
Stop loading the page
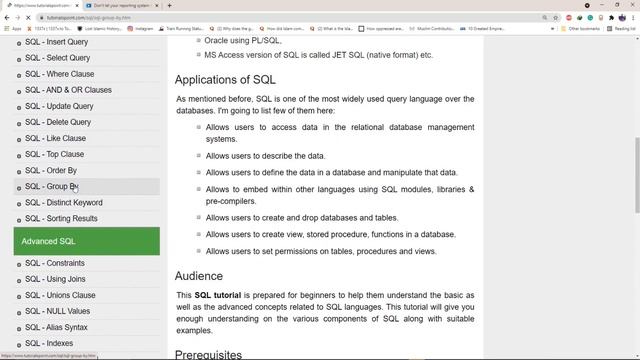point(28,18)
